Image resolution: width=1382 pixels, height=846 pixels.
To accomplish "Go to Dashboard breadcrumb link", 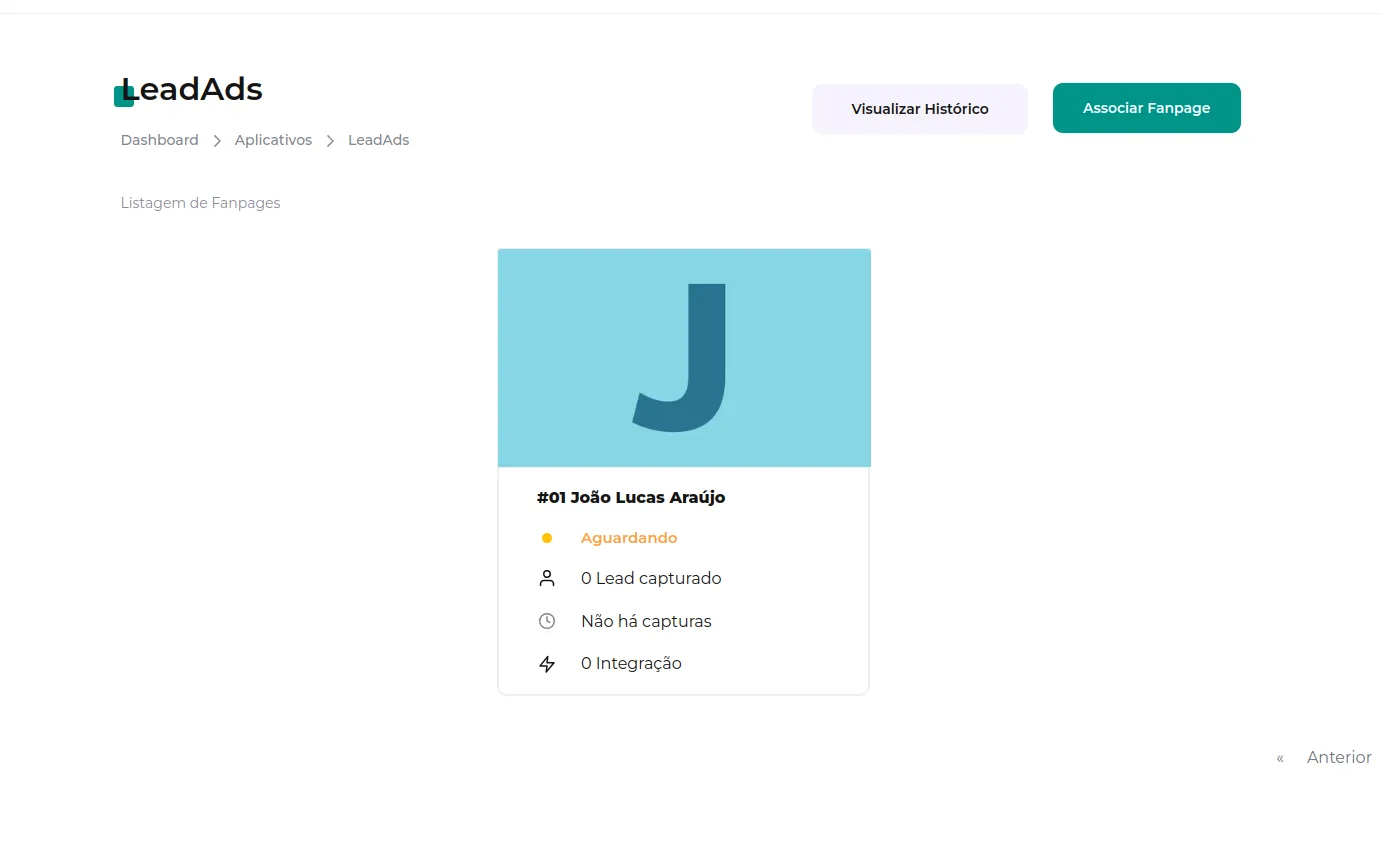I will pos(160,140).
